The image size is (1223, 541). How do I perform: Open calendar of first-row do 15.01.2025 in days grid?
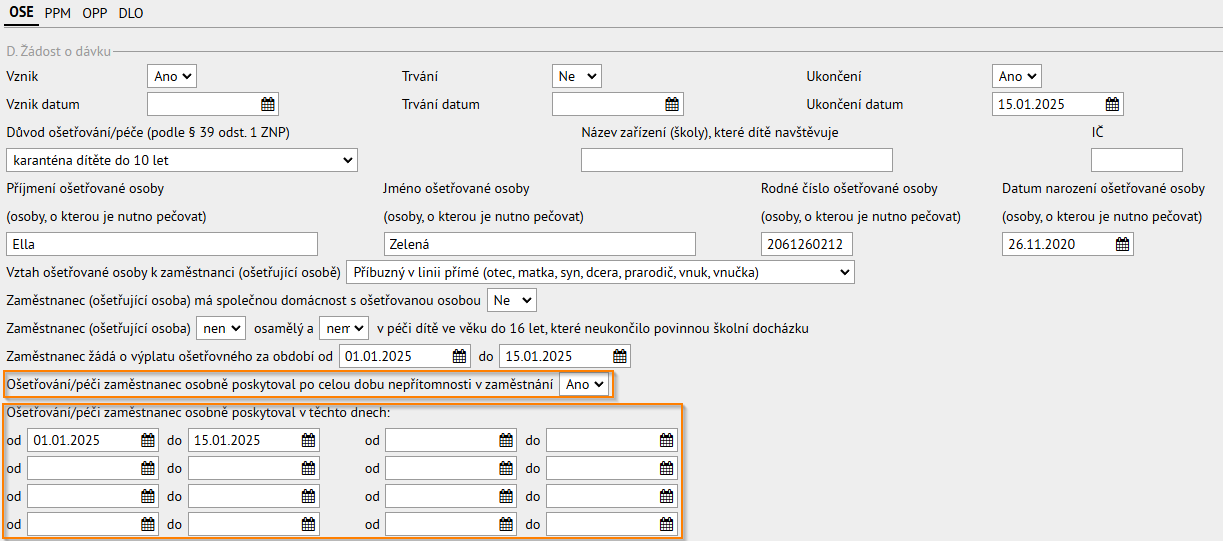tap(309, 440)
